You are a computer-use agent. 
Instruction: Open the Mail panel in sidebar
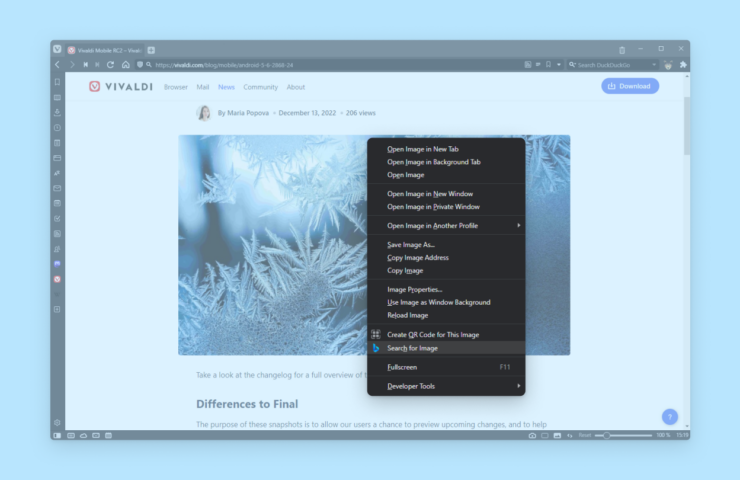tap(57, 188)
